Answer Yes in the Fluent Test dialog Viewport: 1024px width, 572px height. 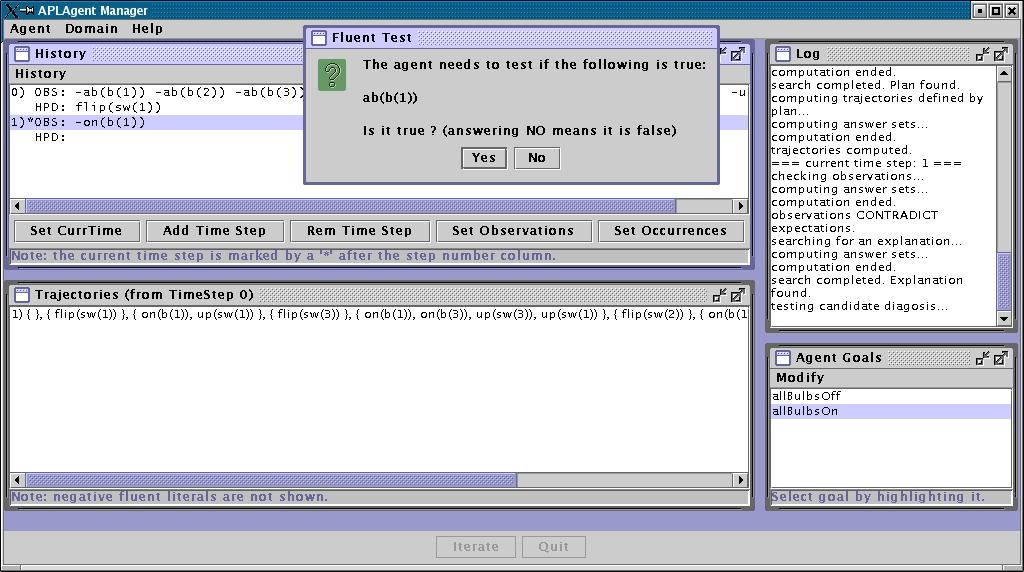tap(483, 158)
